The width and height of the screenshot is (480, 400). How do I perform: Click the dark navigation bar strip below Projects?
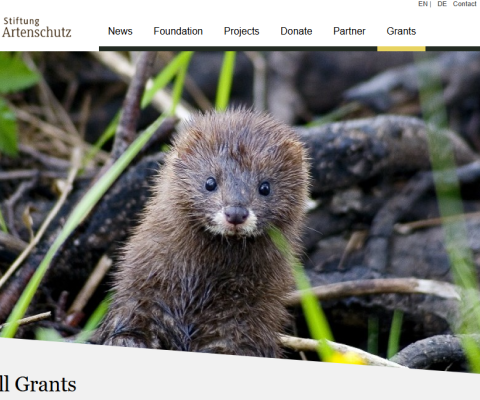[241, 49]
